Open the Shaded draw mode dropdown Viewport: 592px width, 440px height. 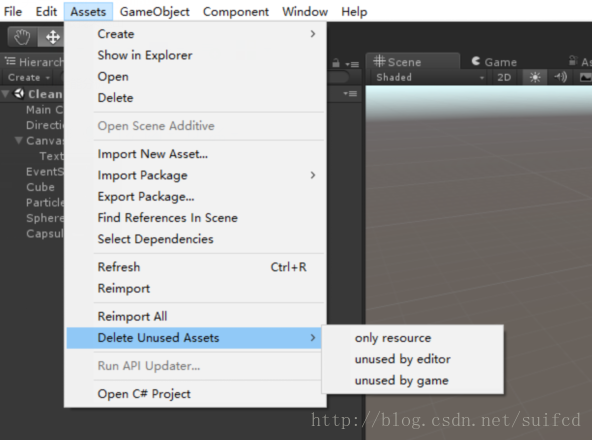tap(429, 77)
